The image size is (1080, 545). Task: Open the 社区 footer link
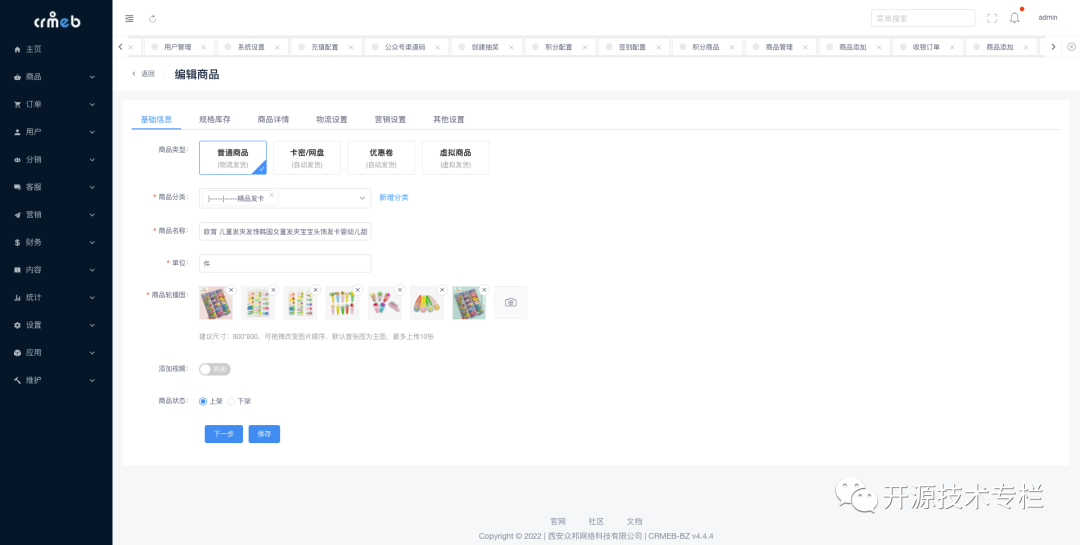tap(596, 522)
